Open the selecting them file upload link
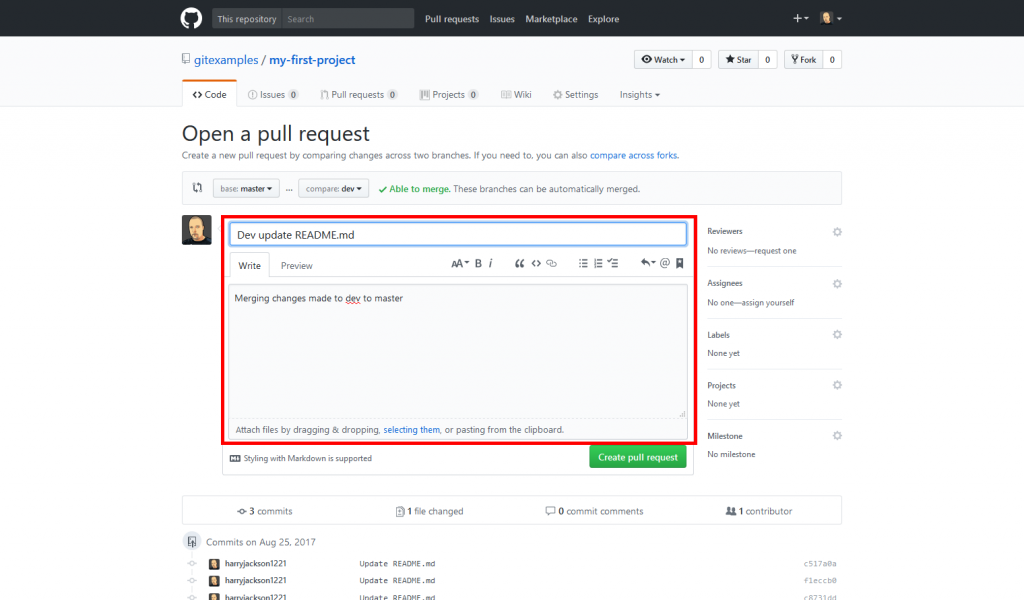 tap(411, 429)
